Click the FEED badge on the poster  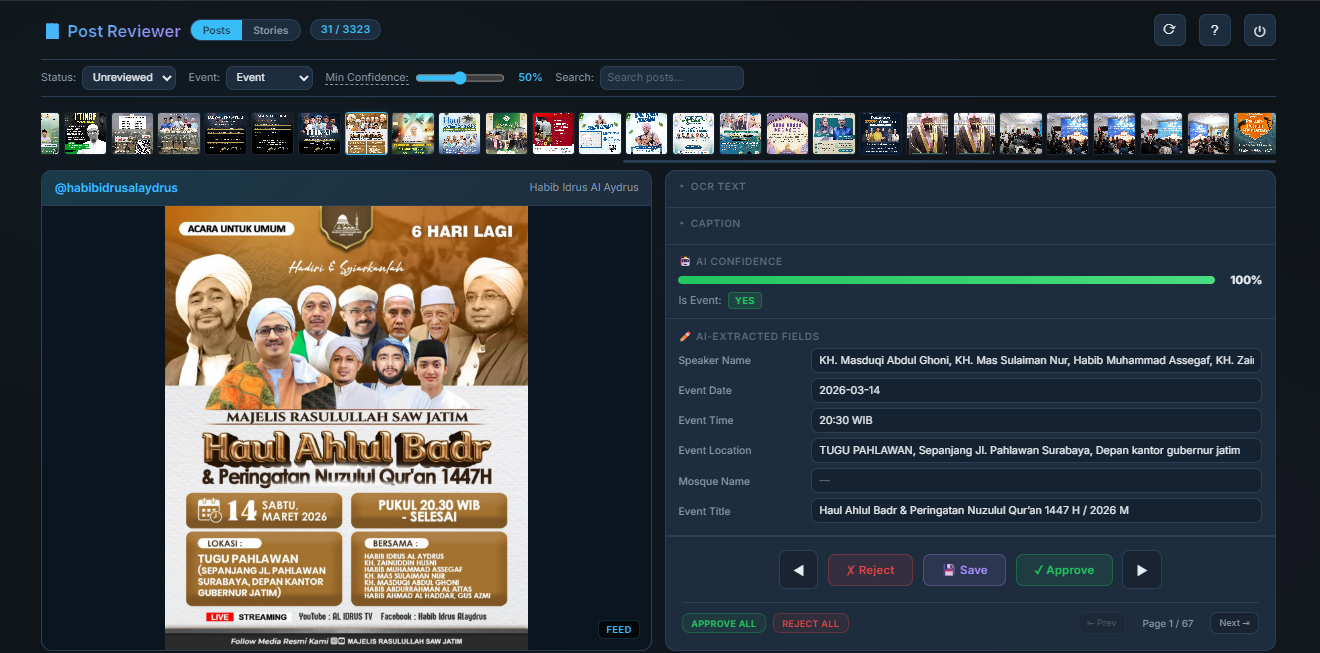click(618, 629)
